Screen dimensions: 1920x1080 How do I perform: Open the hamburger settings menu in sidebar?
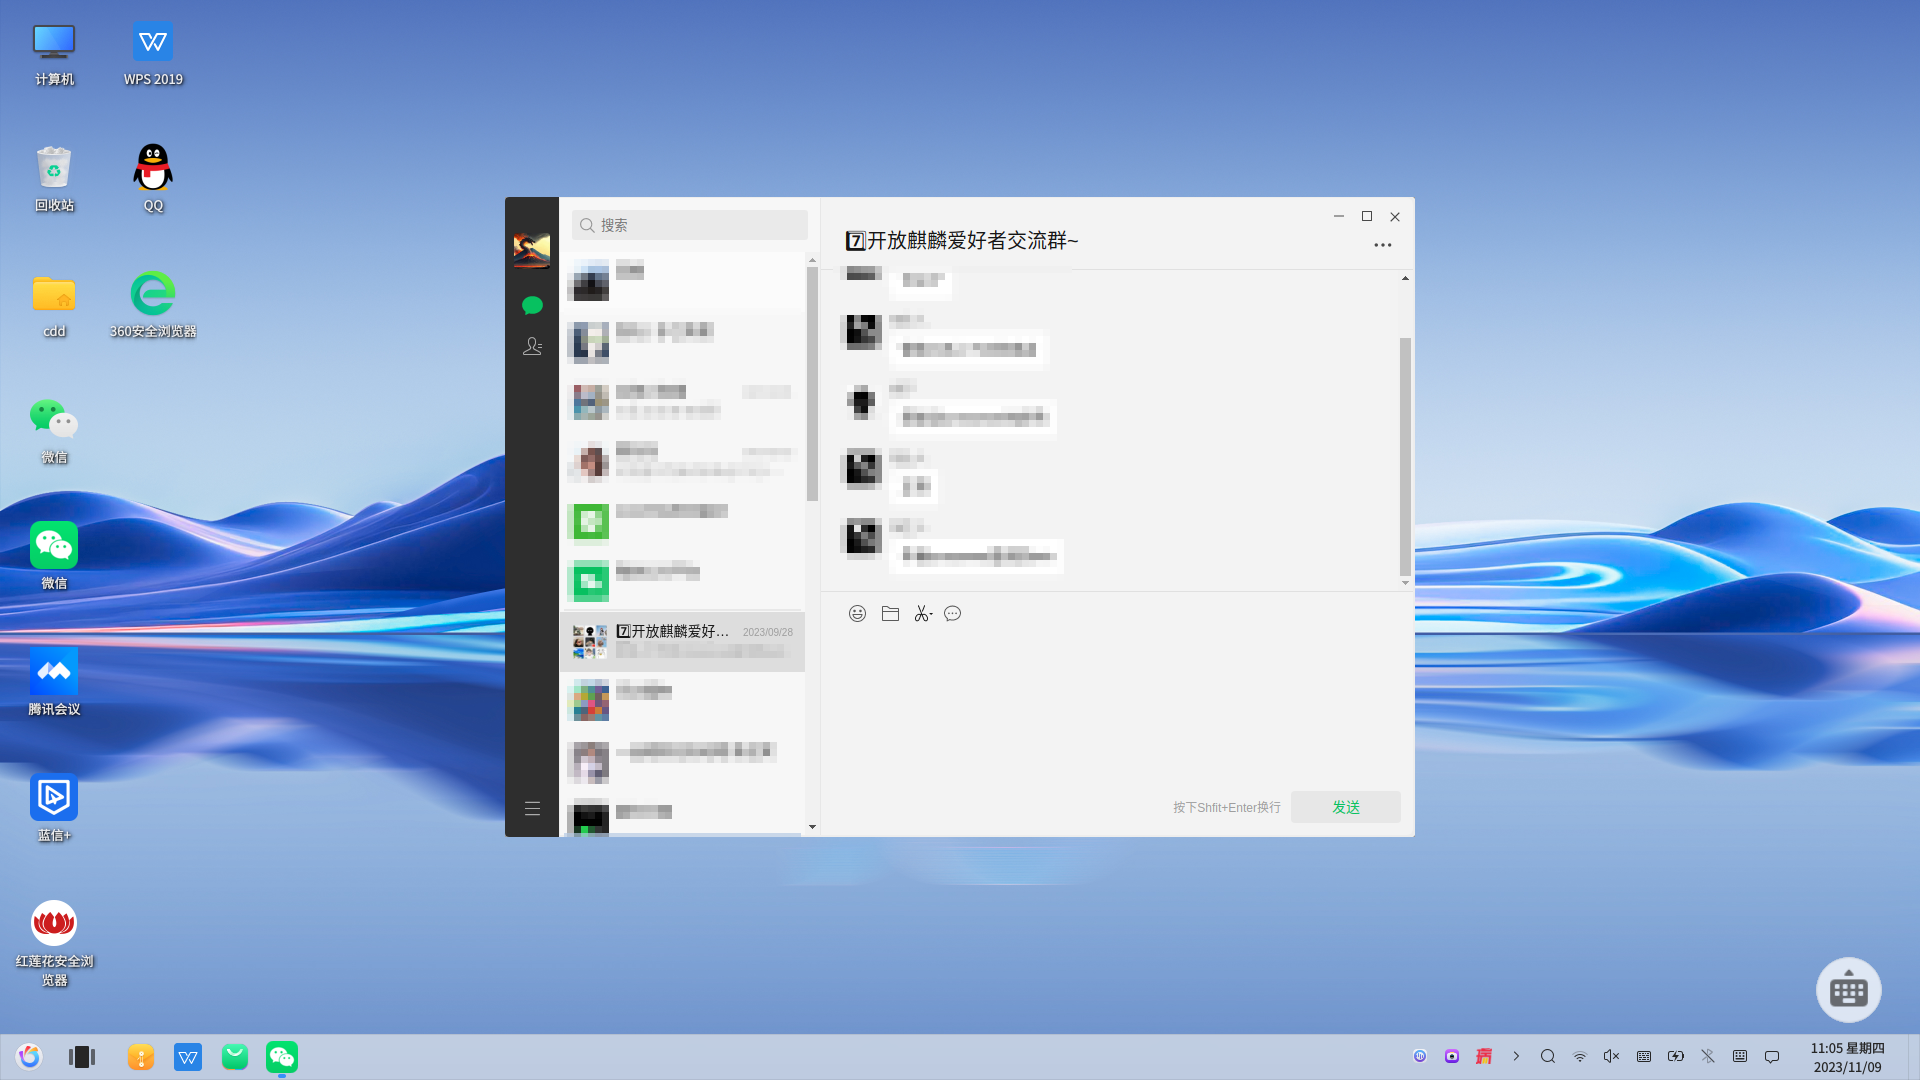pyautogui.click(x=532, y=808)
